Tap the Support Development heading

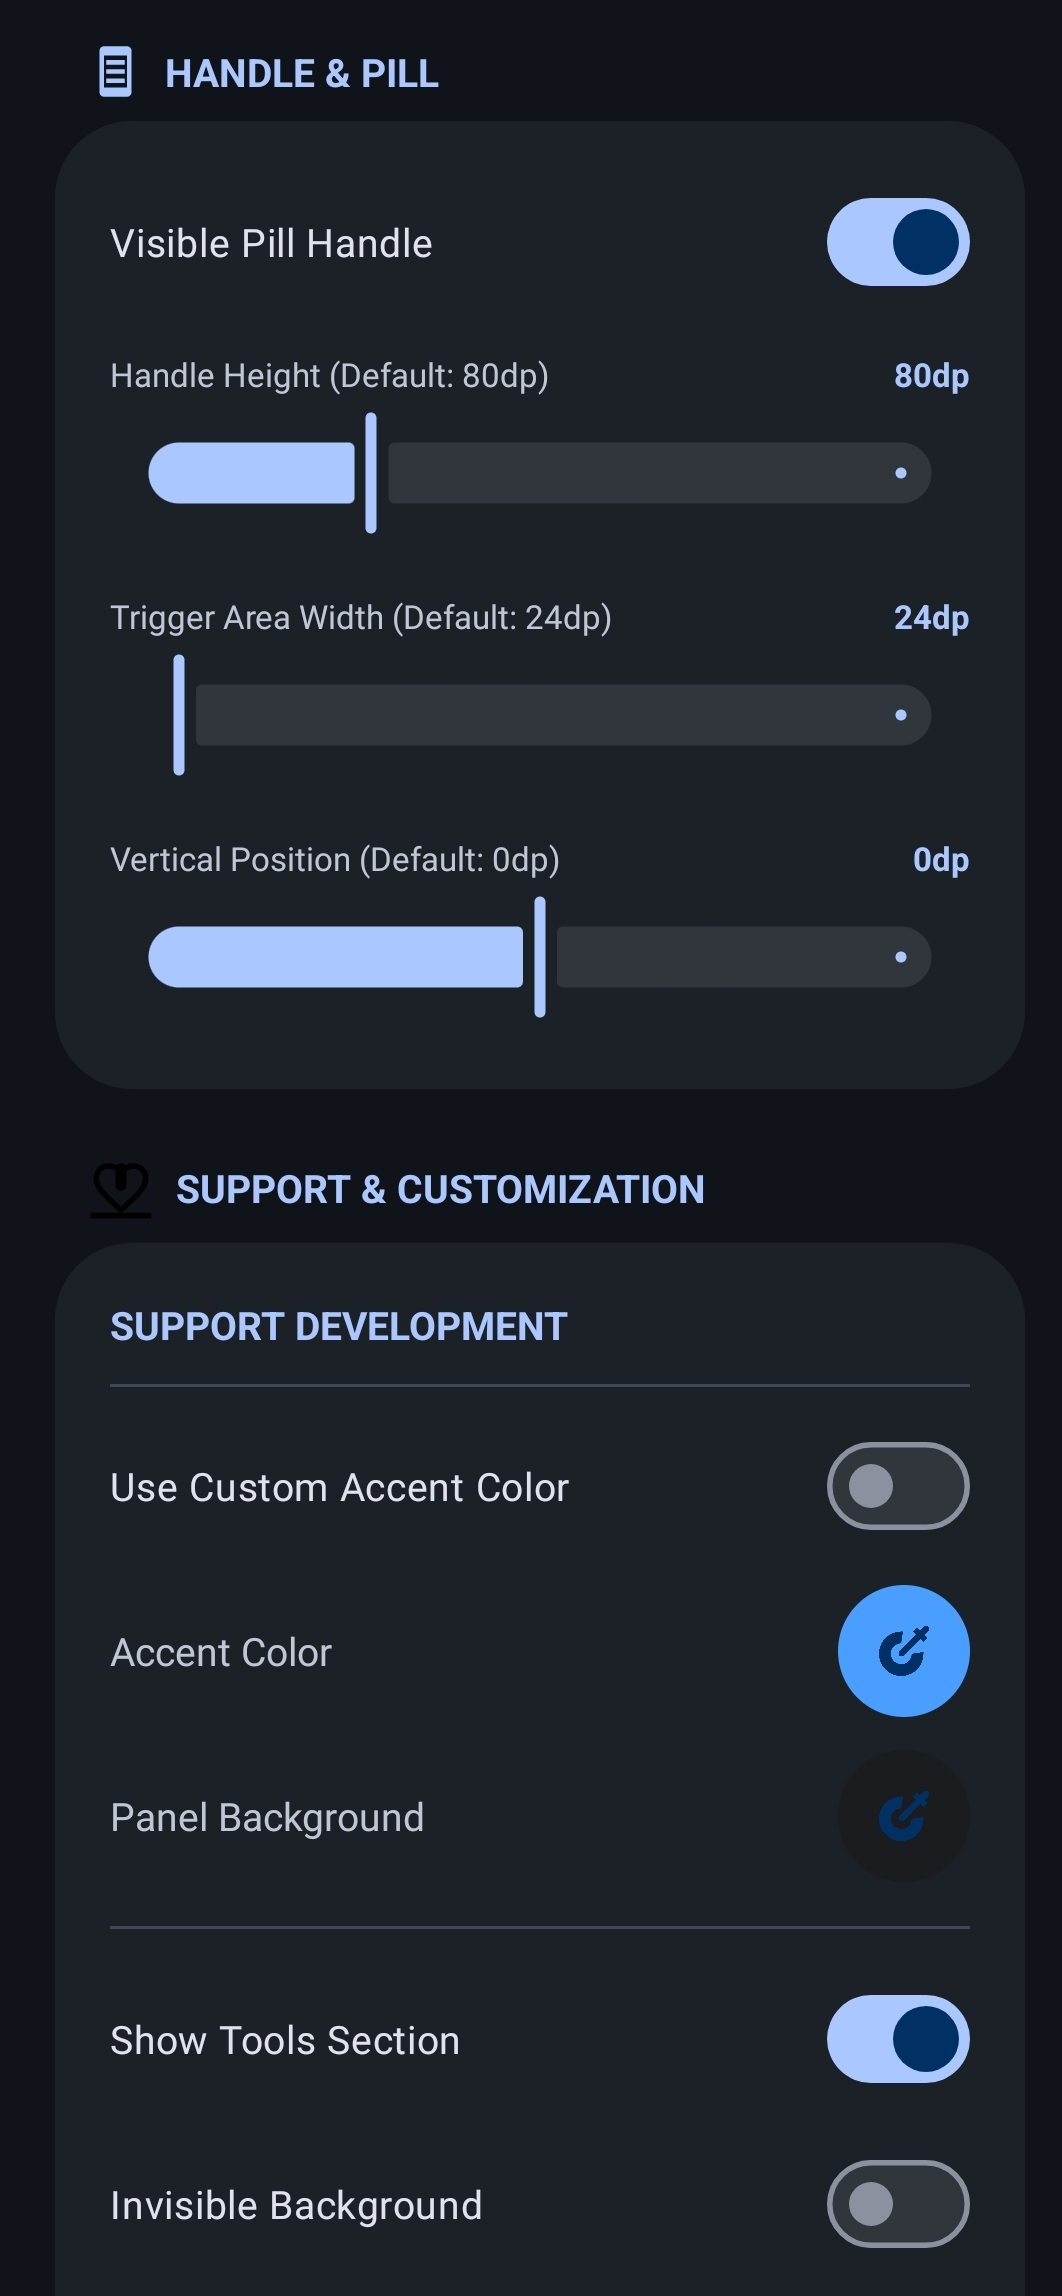coord(338,1327)
